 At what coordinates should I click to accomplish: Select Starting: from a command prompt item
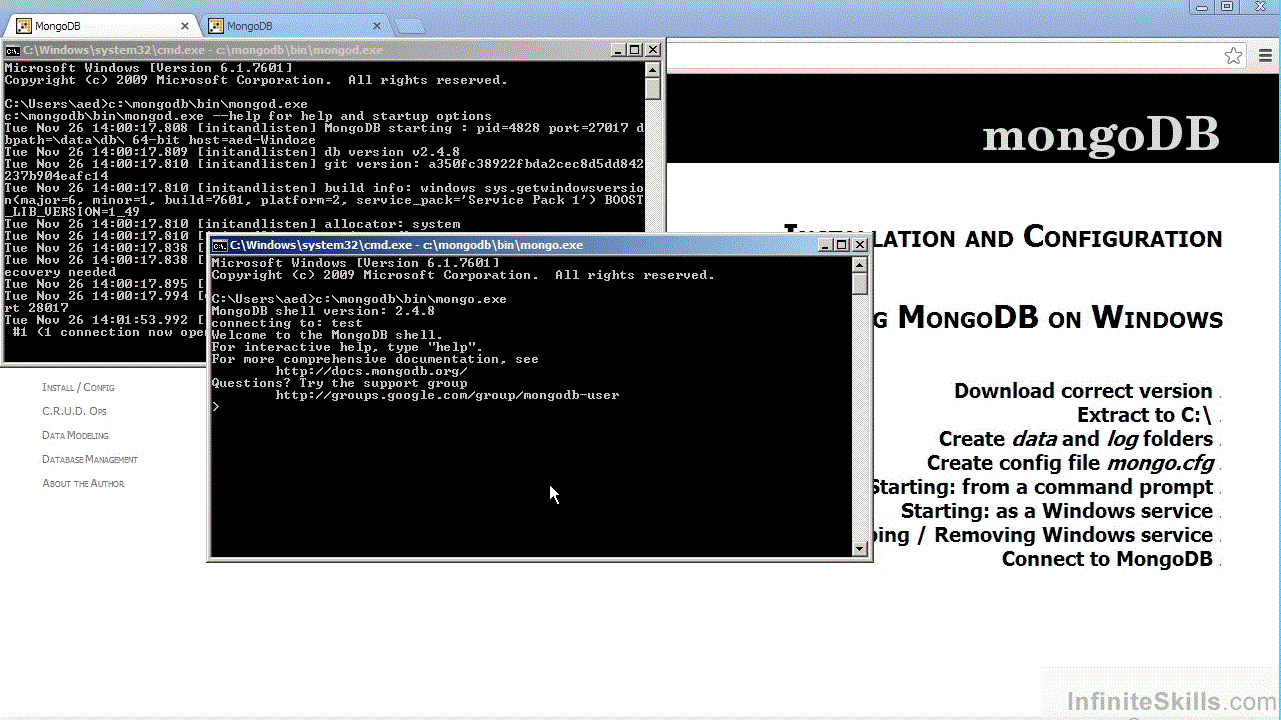[x=1042, y=487]
